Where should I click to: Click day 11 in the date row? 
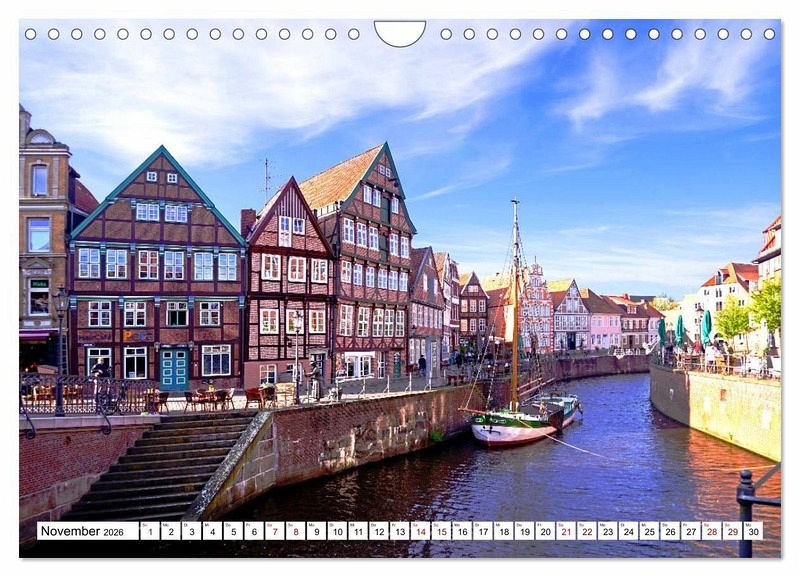[x=358, y=531]
